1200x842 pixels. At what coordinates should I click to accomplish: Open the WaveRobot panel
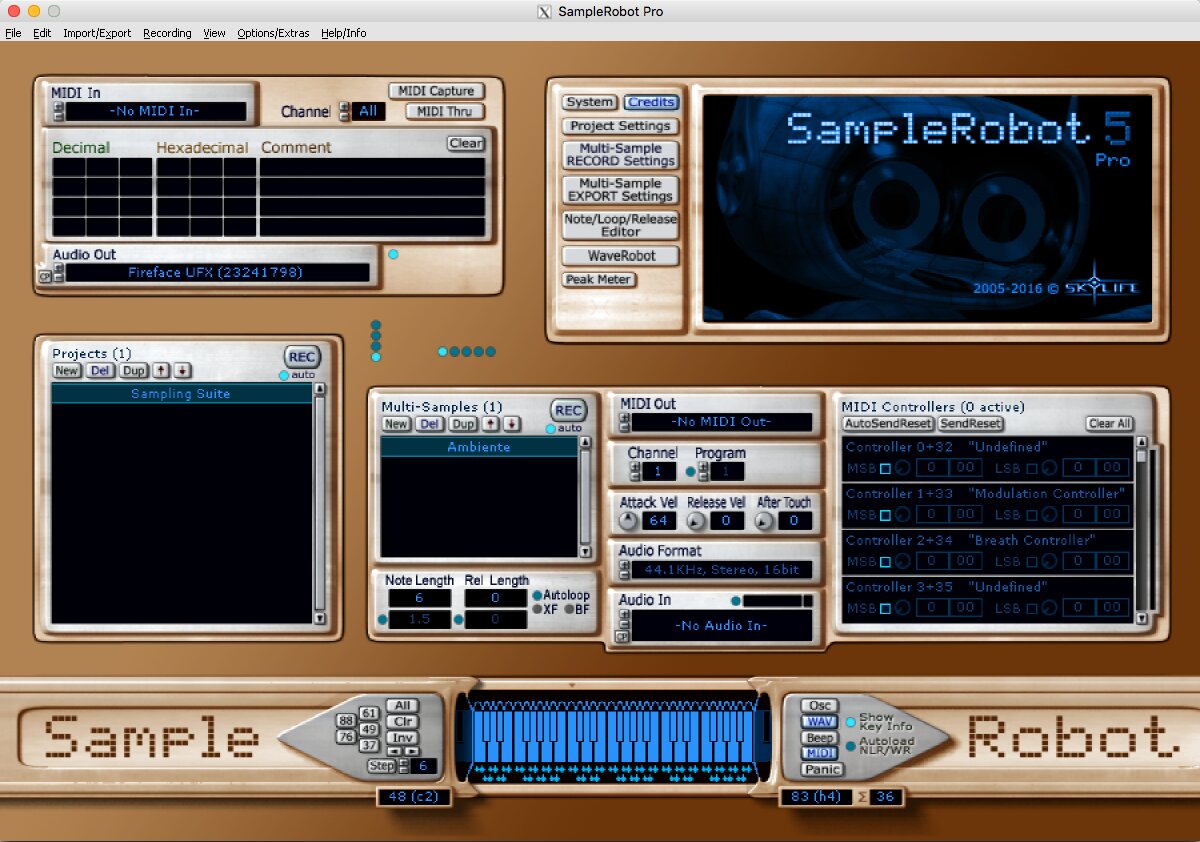click(x=621, y=256)
